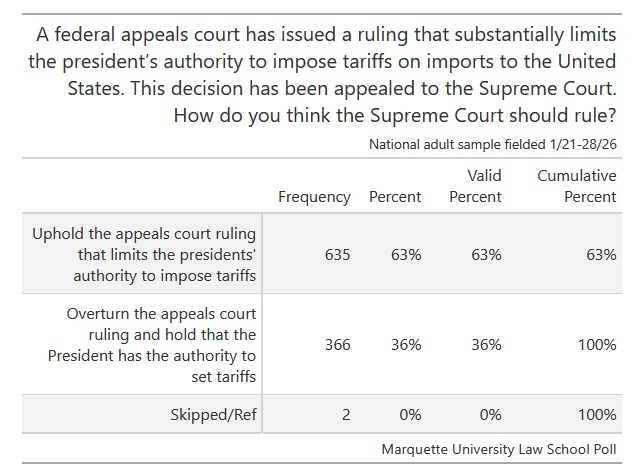Select the Cumulative Percent column header
Viewport: 635px width, 473px height.
[x=576, y=187]
